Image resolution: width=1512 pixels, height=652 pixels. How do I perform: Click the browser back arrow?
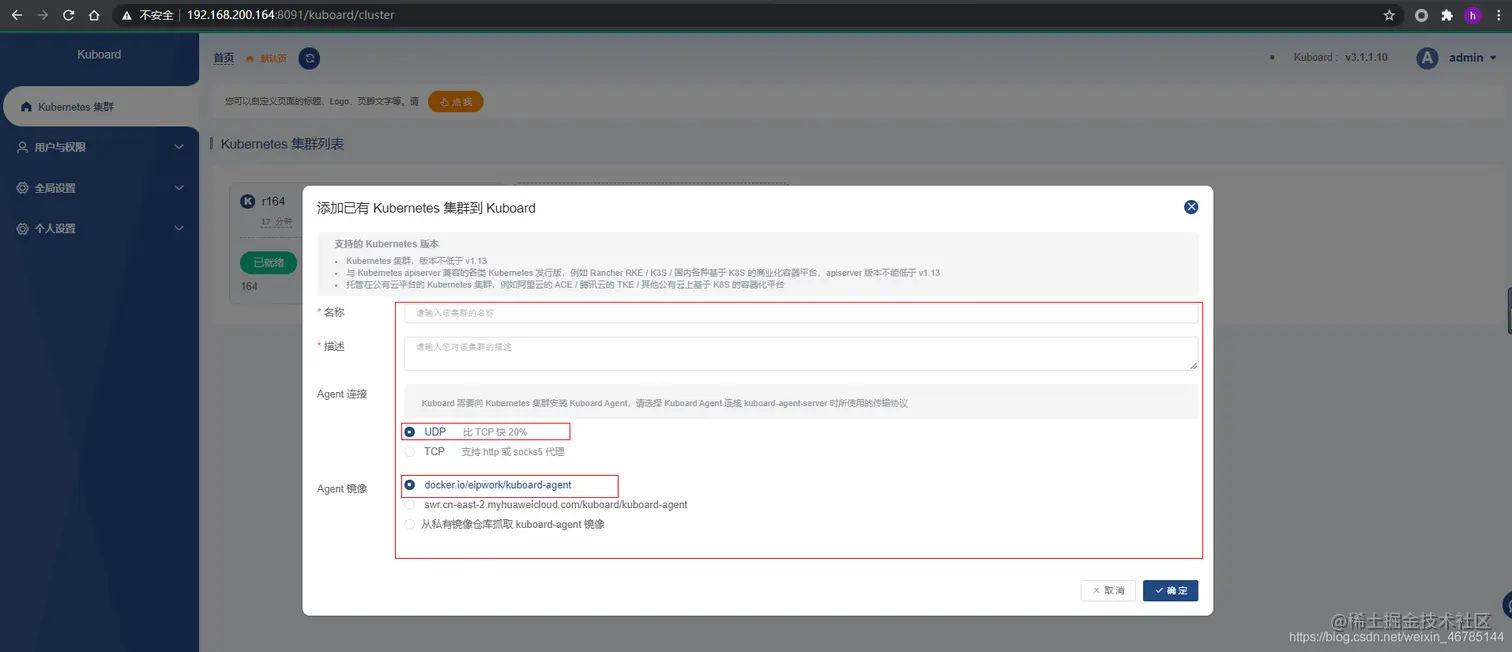coord(16,15)
